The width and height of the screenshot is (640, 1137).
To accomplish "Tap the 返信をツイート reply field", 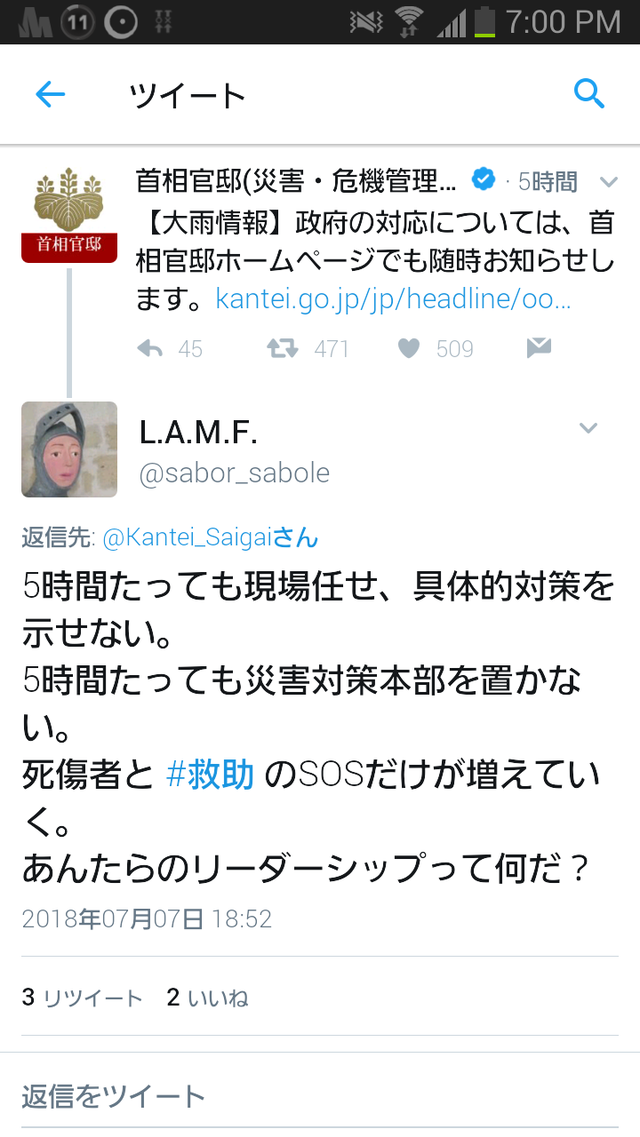I will click(x=320, y=1096).
